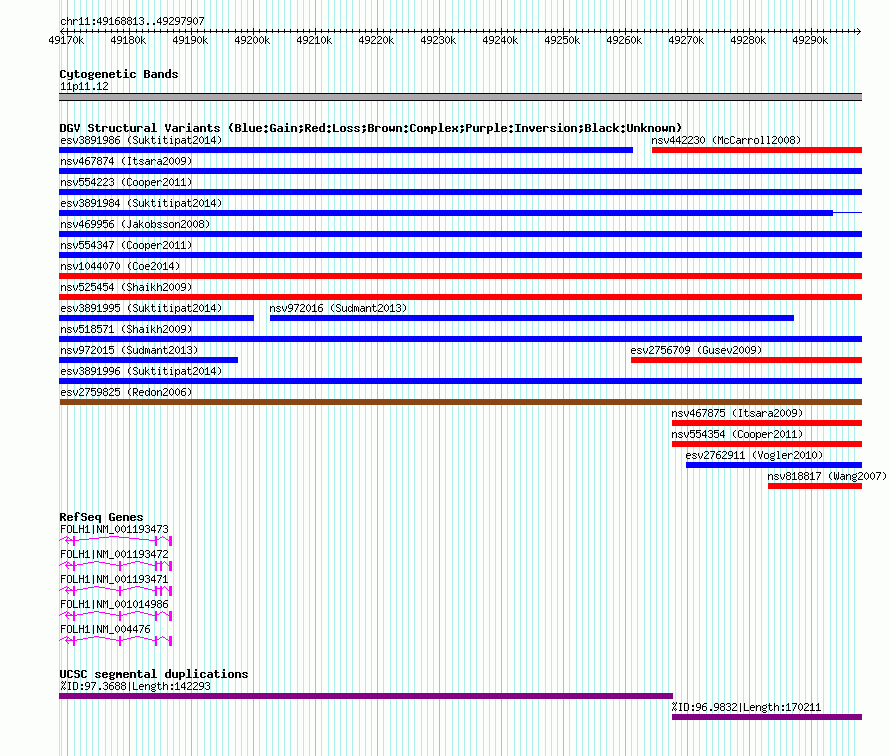Click the 49200k ruler tick label
The width and height of the screenshot is (890, 756).
point(252,41)
